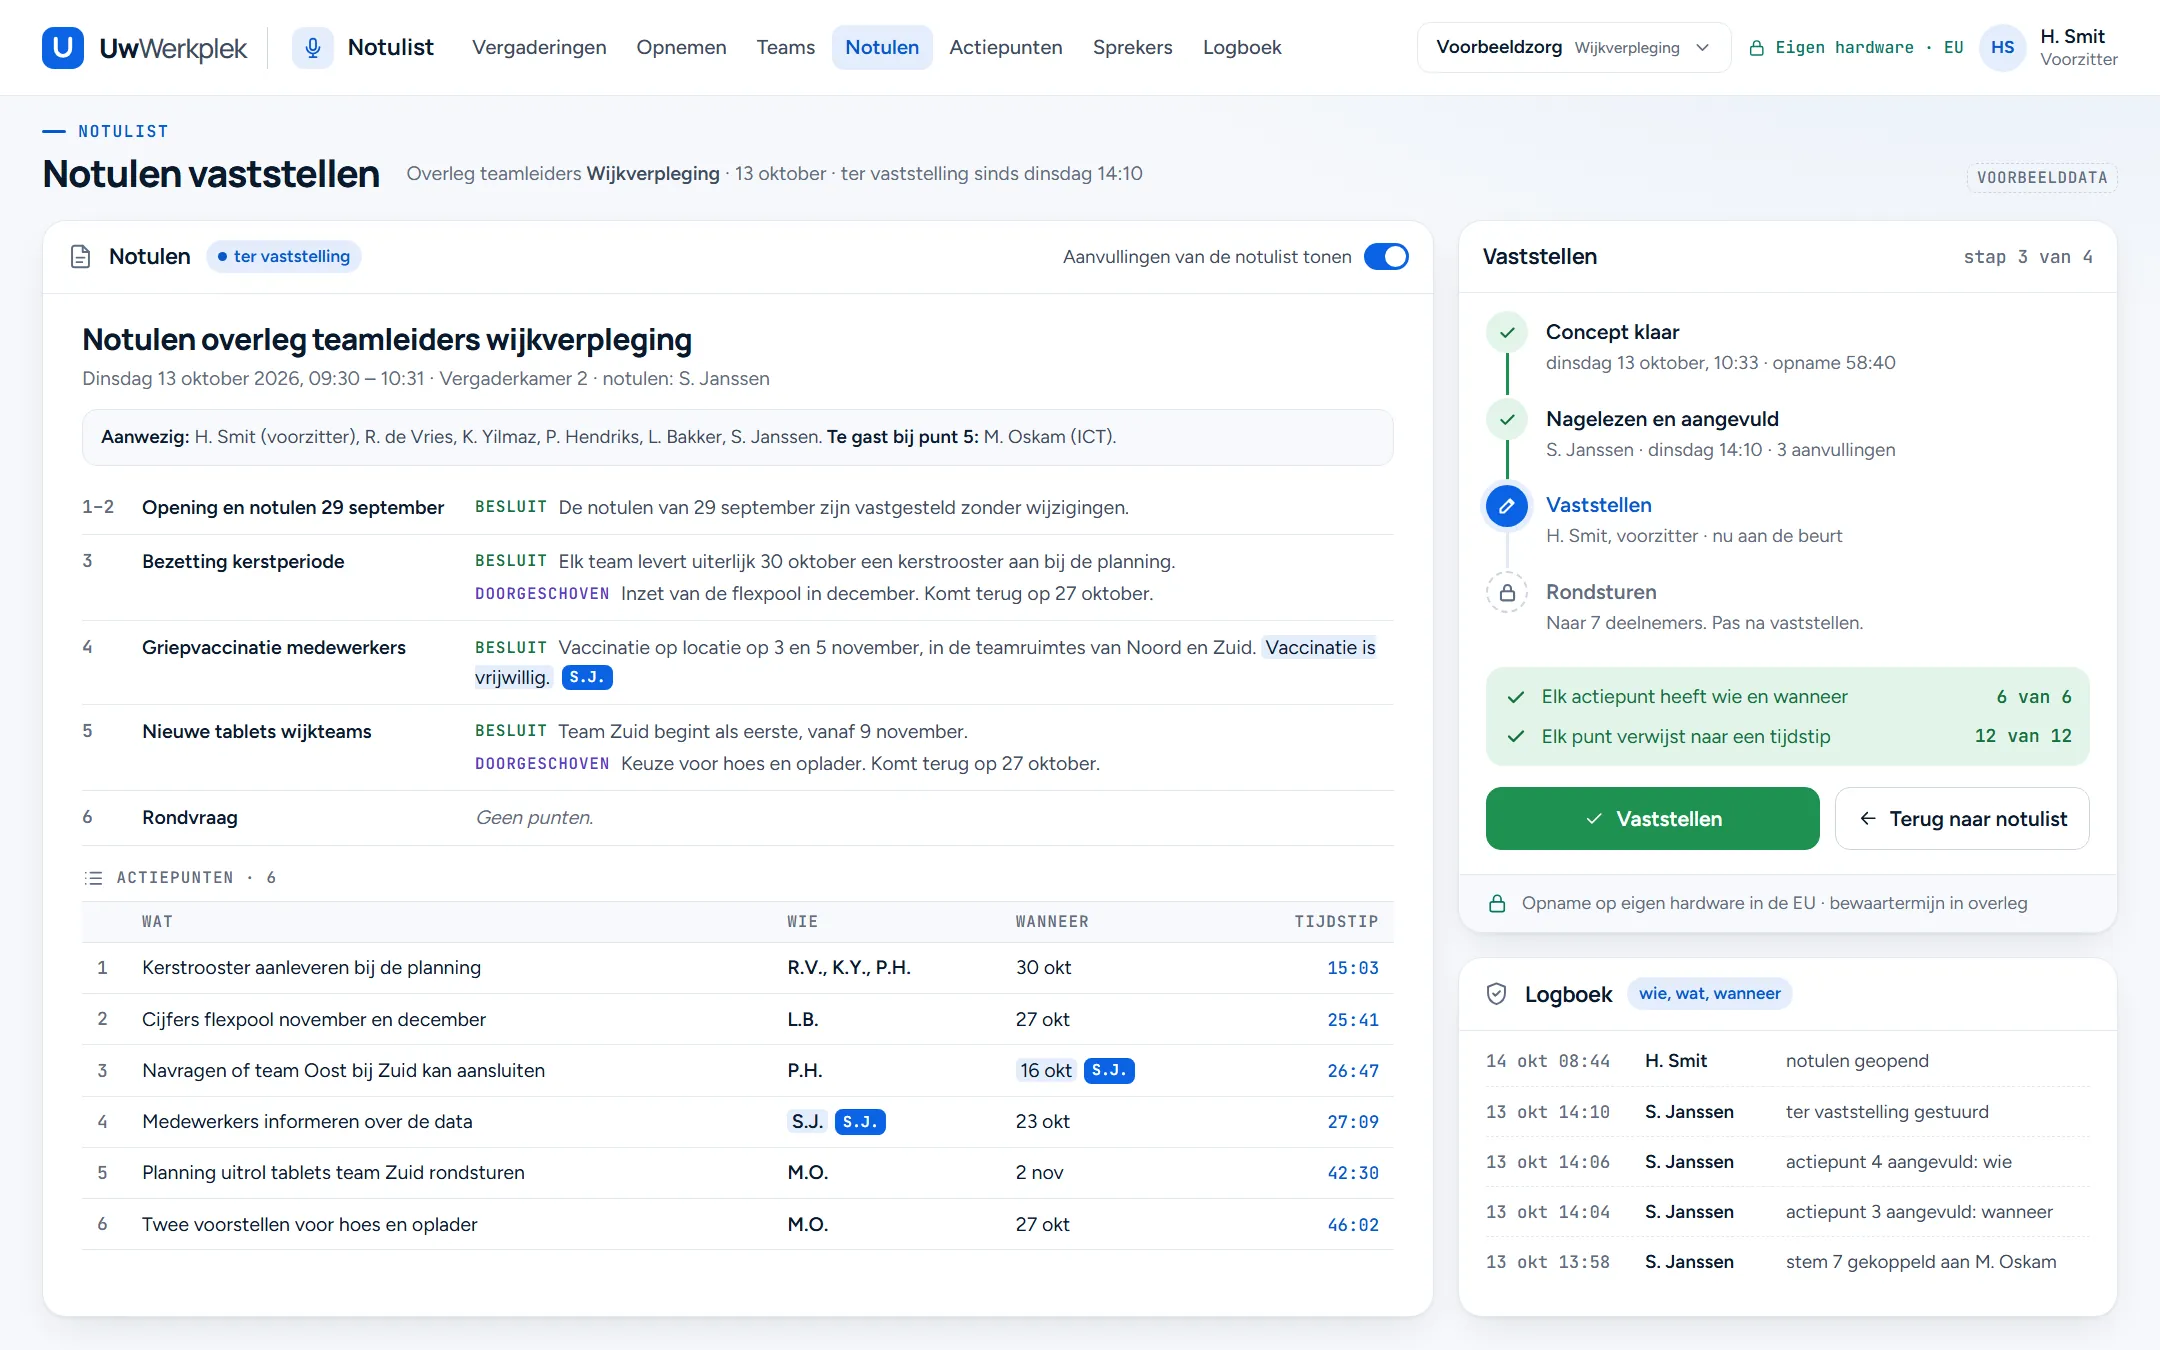Open the Logboek tab in navigation

[1241, 48]
